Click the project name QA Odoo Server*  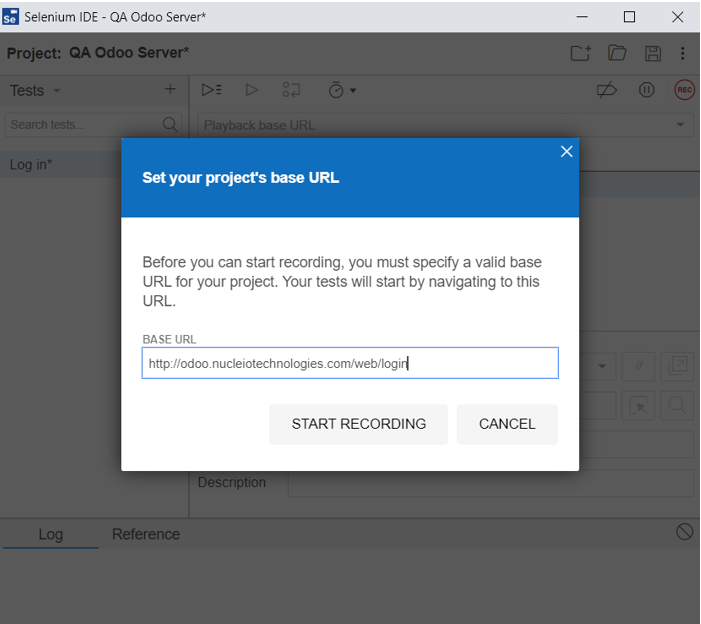(x=129, y=53)
